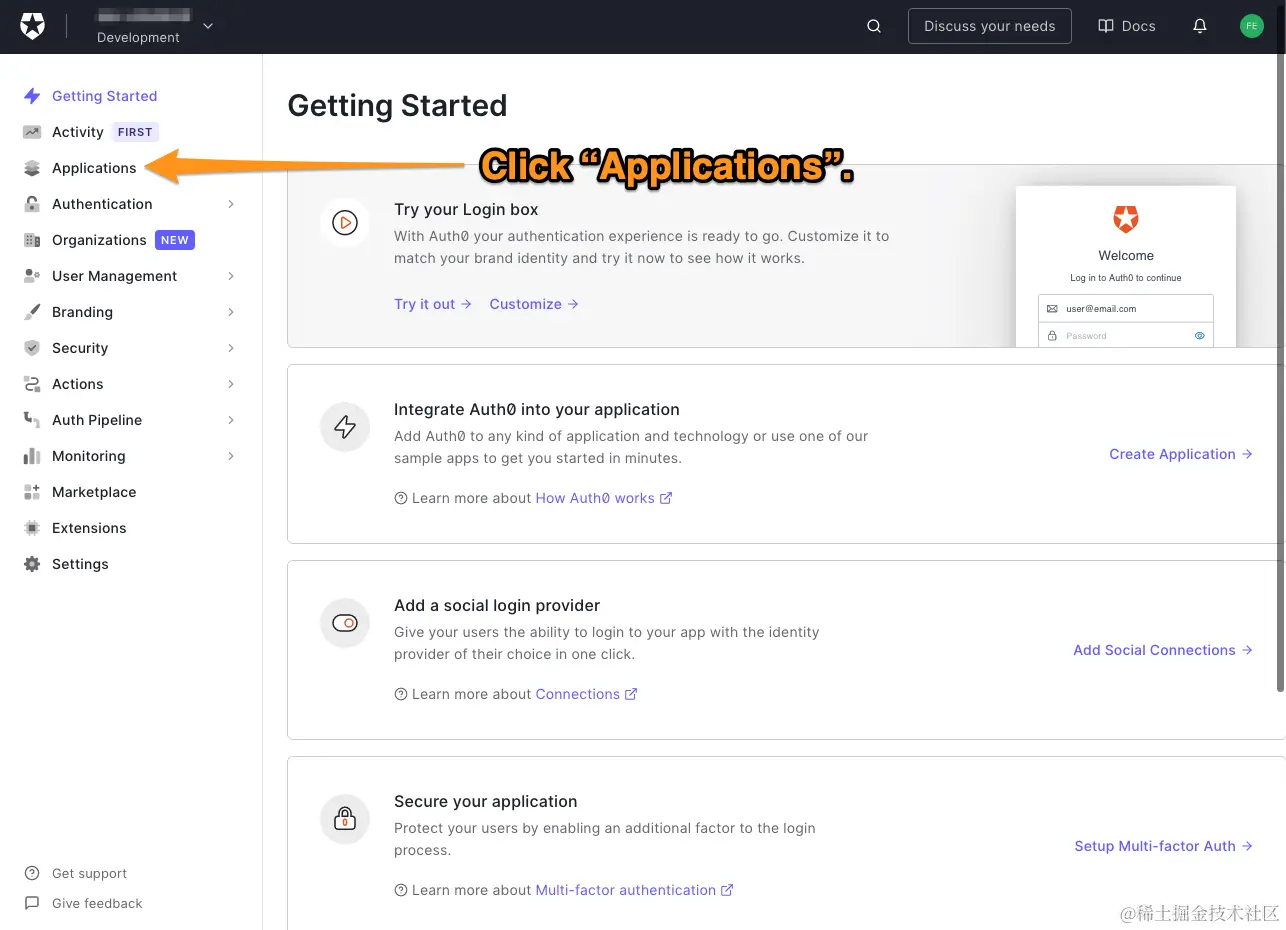Click the user@email.com input field
The image size is (1286, 930).
click(x=1125, y=308)
